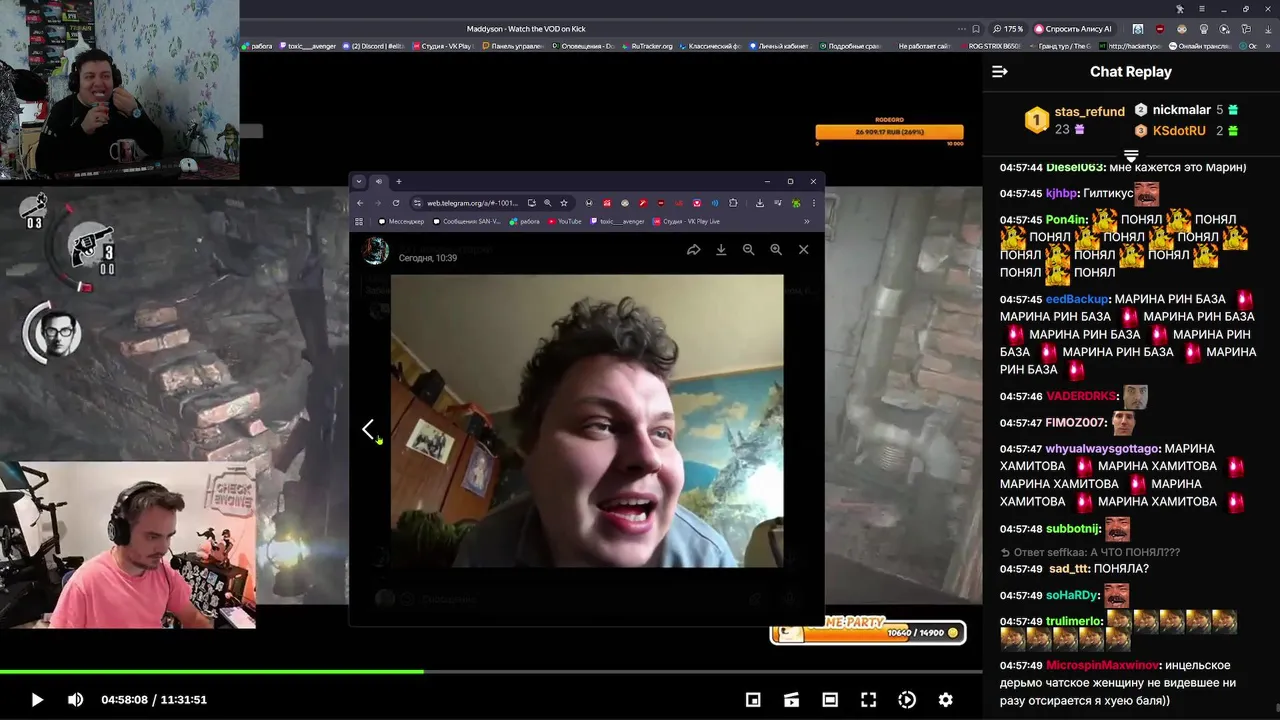The width and height of the screenshot is (1280, 720).
Task: Click username soHaRDy in chat
Action: tap(1072, 595)
